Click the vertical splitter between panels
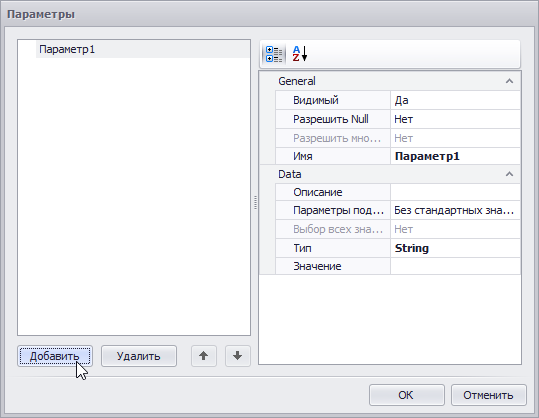Viewport: 539px width, 418px height. pyautogui.click(x=255, y=202)
